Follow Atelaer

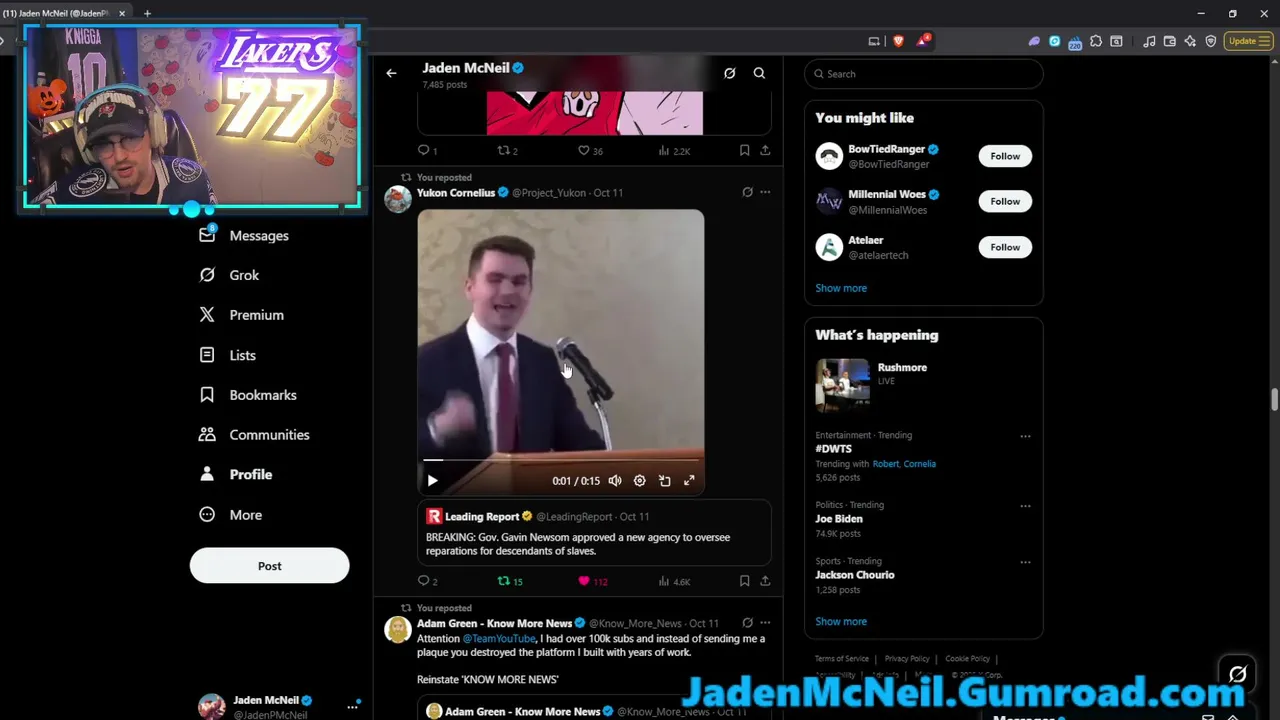(x=1005, y=247)
